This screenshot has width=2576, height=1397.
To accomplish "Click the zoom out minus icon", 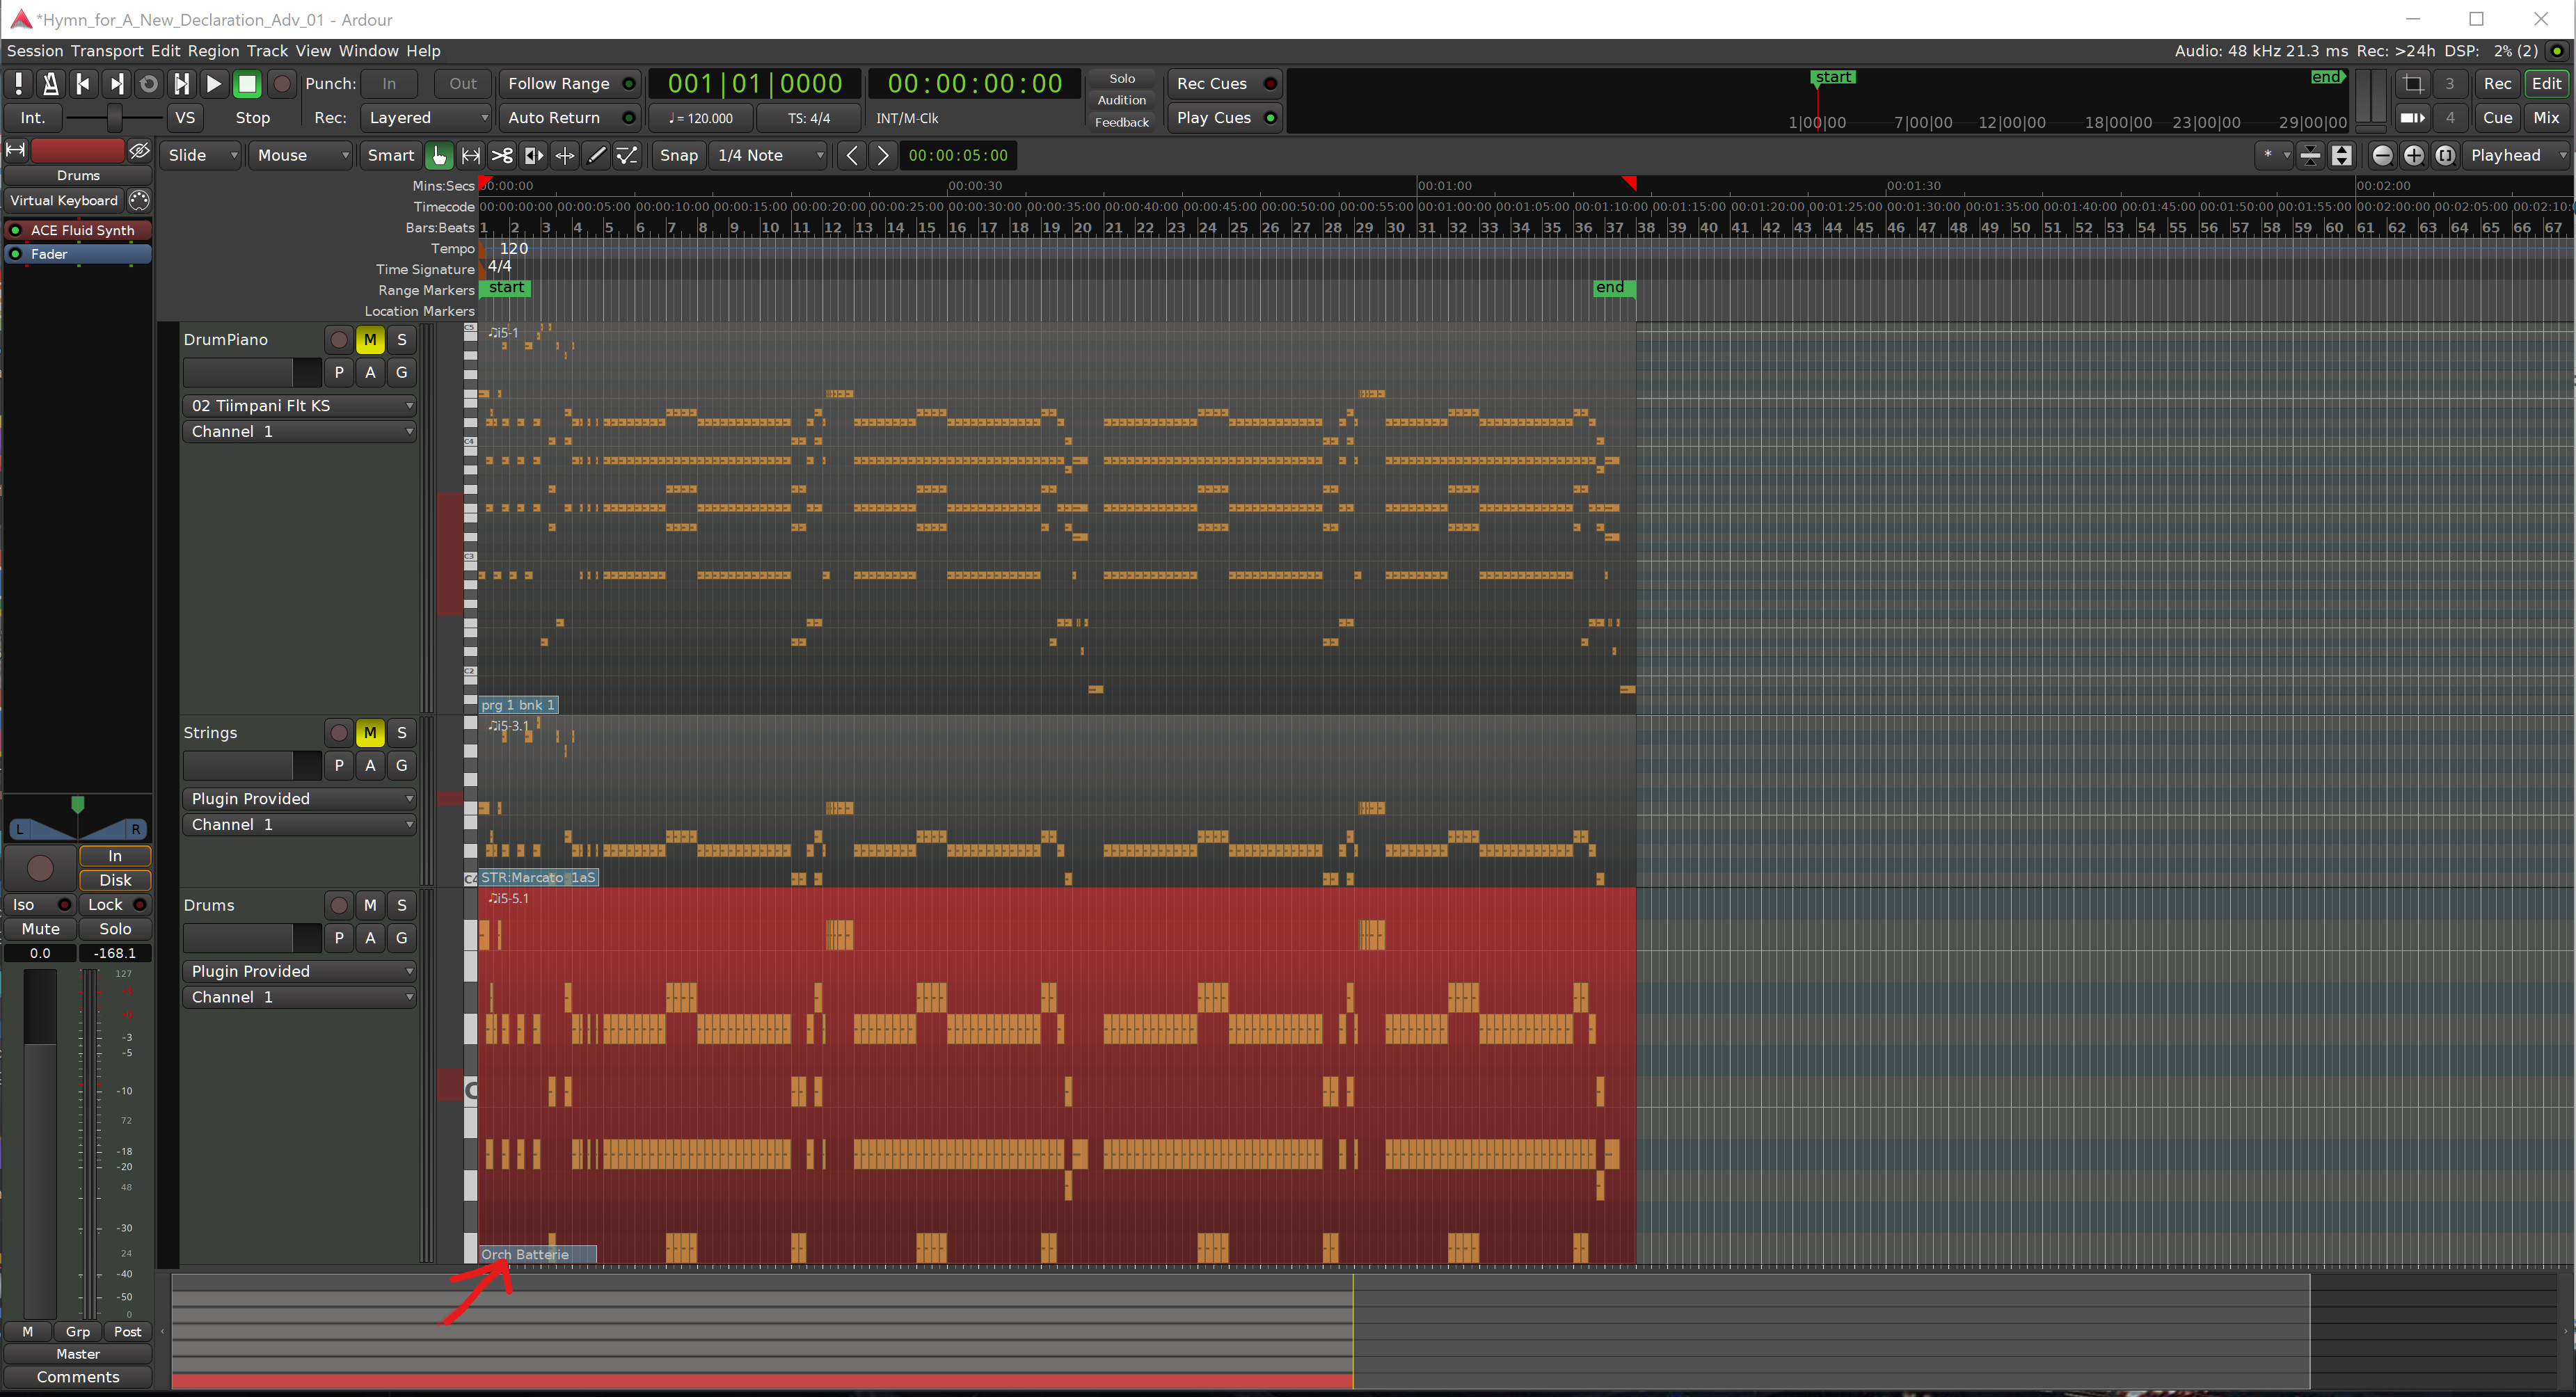I will [2382, 155].
